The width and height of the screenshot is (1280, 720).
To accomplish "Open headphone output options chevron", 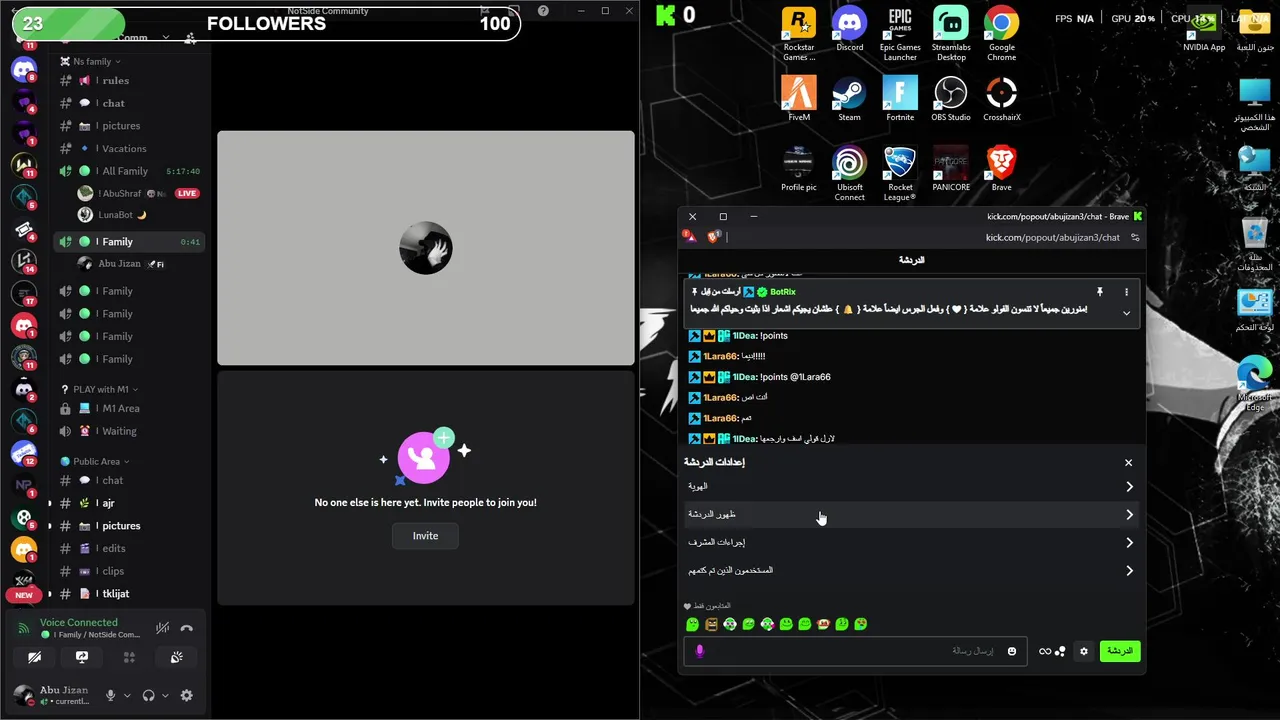I will 165,695.
